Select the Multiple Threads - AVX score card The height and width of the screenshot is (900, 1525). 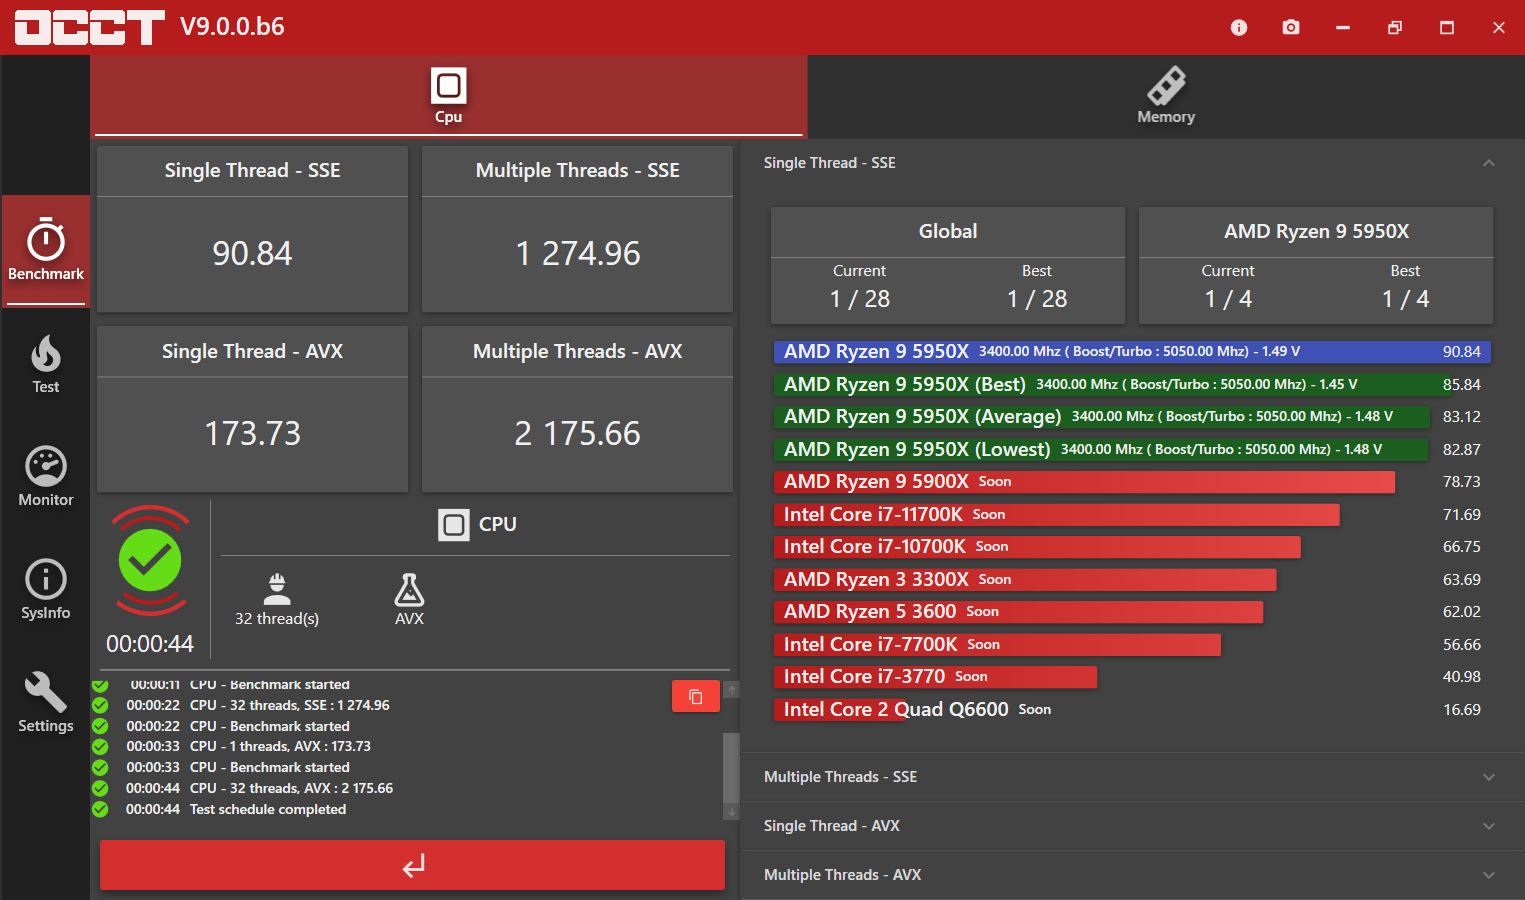pyautogui.click(x=577, y=409)
